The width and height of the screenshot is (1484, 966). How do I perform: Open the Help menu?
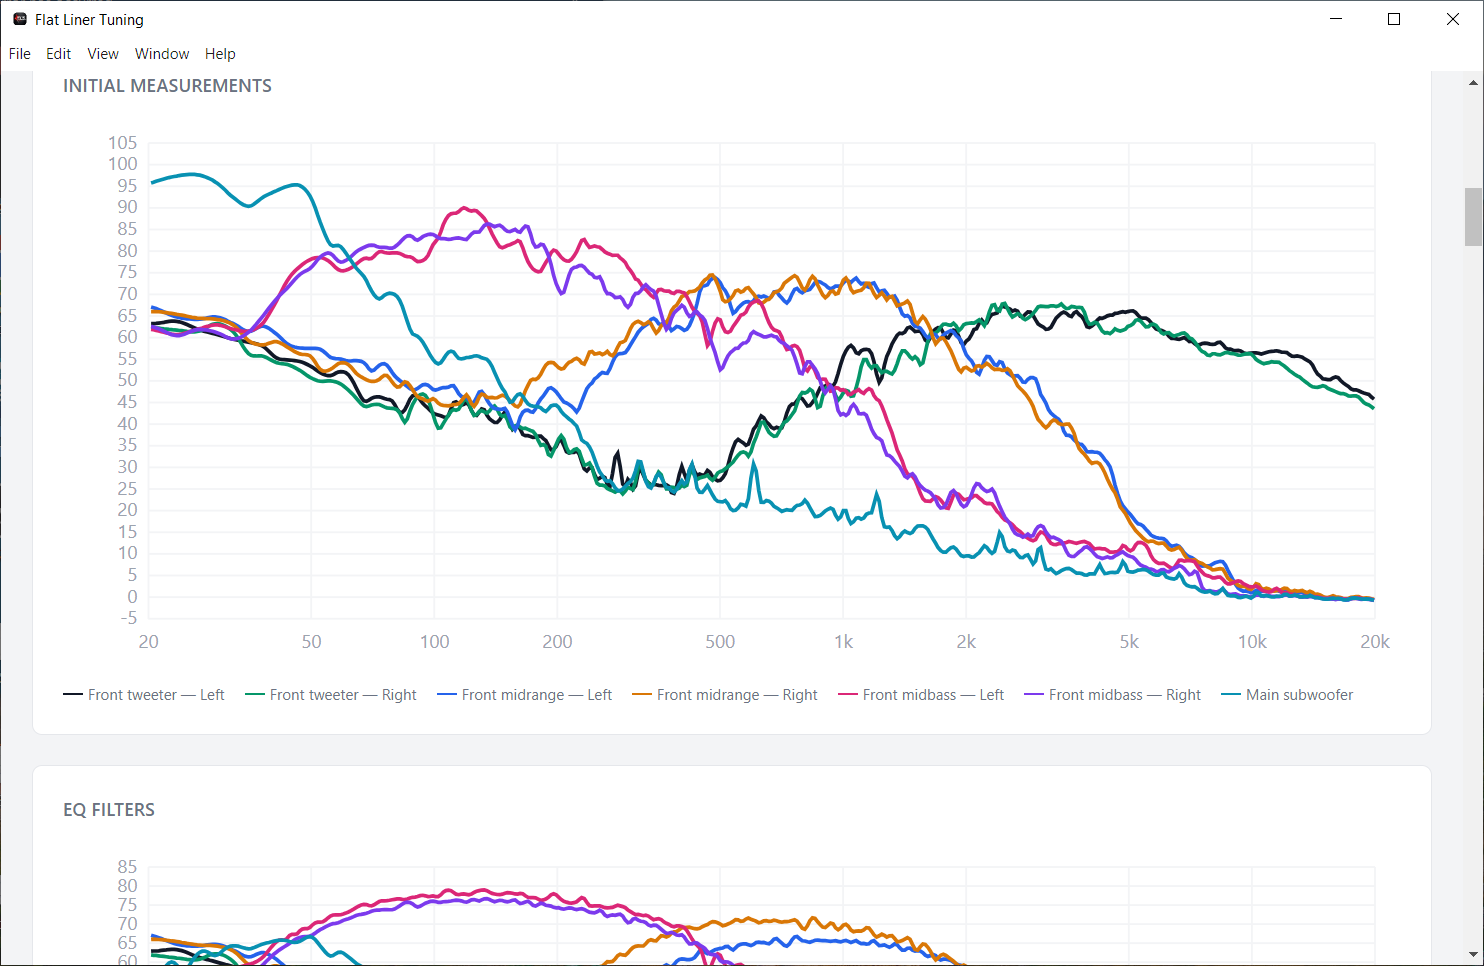pos(220,54)
